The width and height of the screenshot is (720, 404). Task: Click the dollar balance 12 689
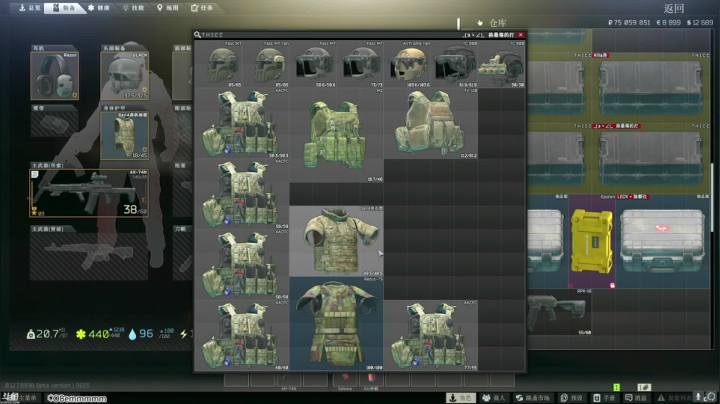(x=700, y=22)
